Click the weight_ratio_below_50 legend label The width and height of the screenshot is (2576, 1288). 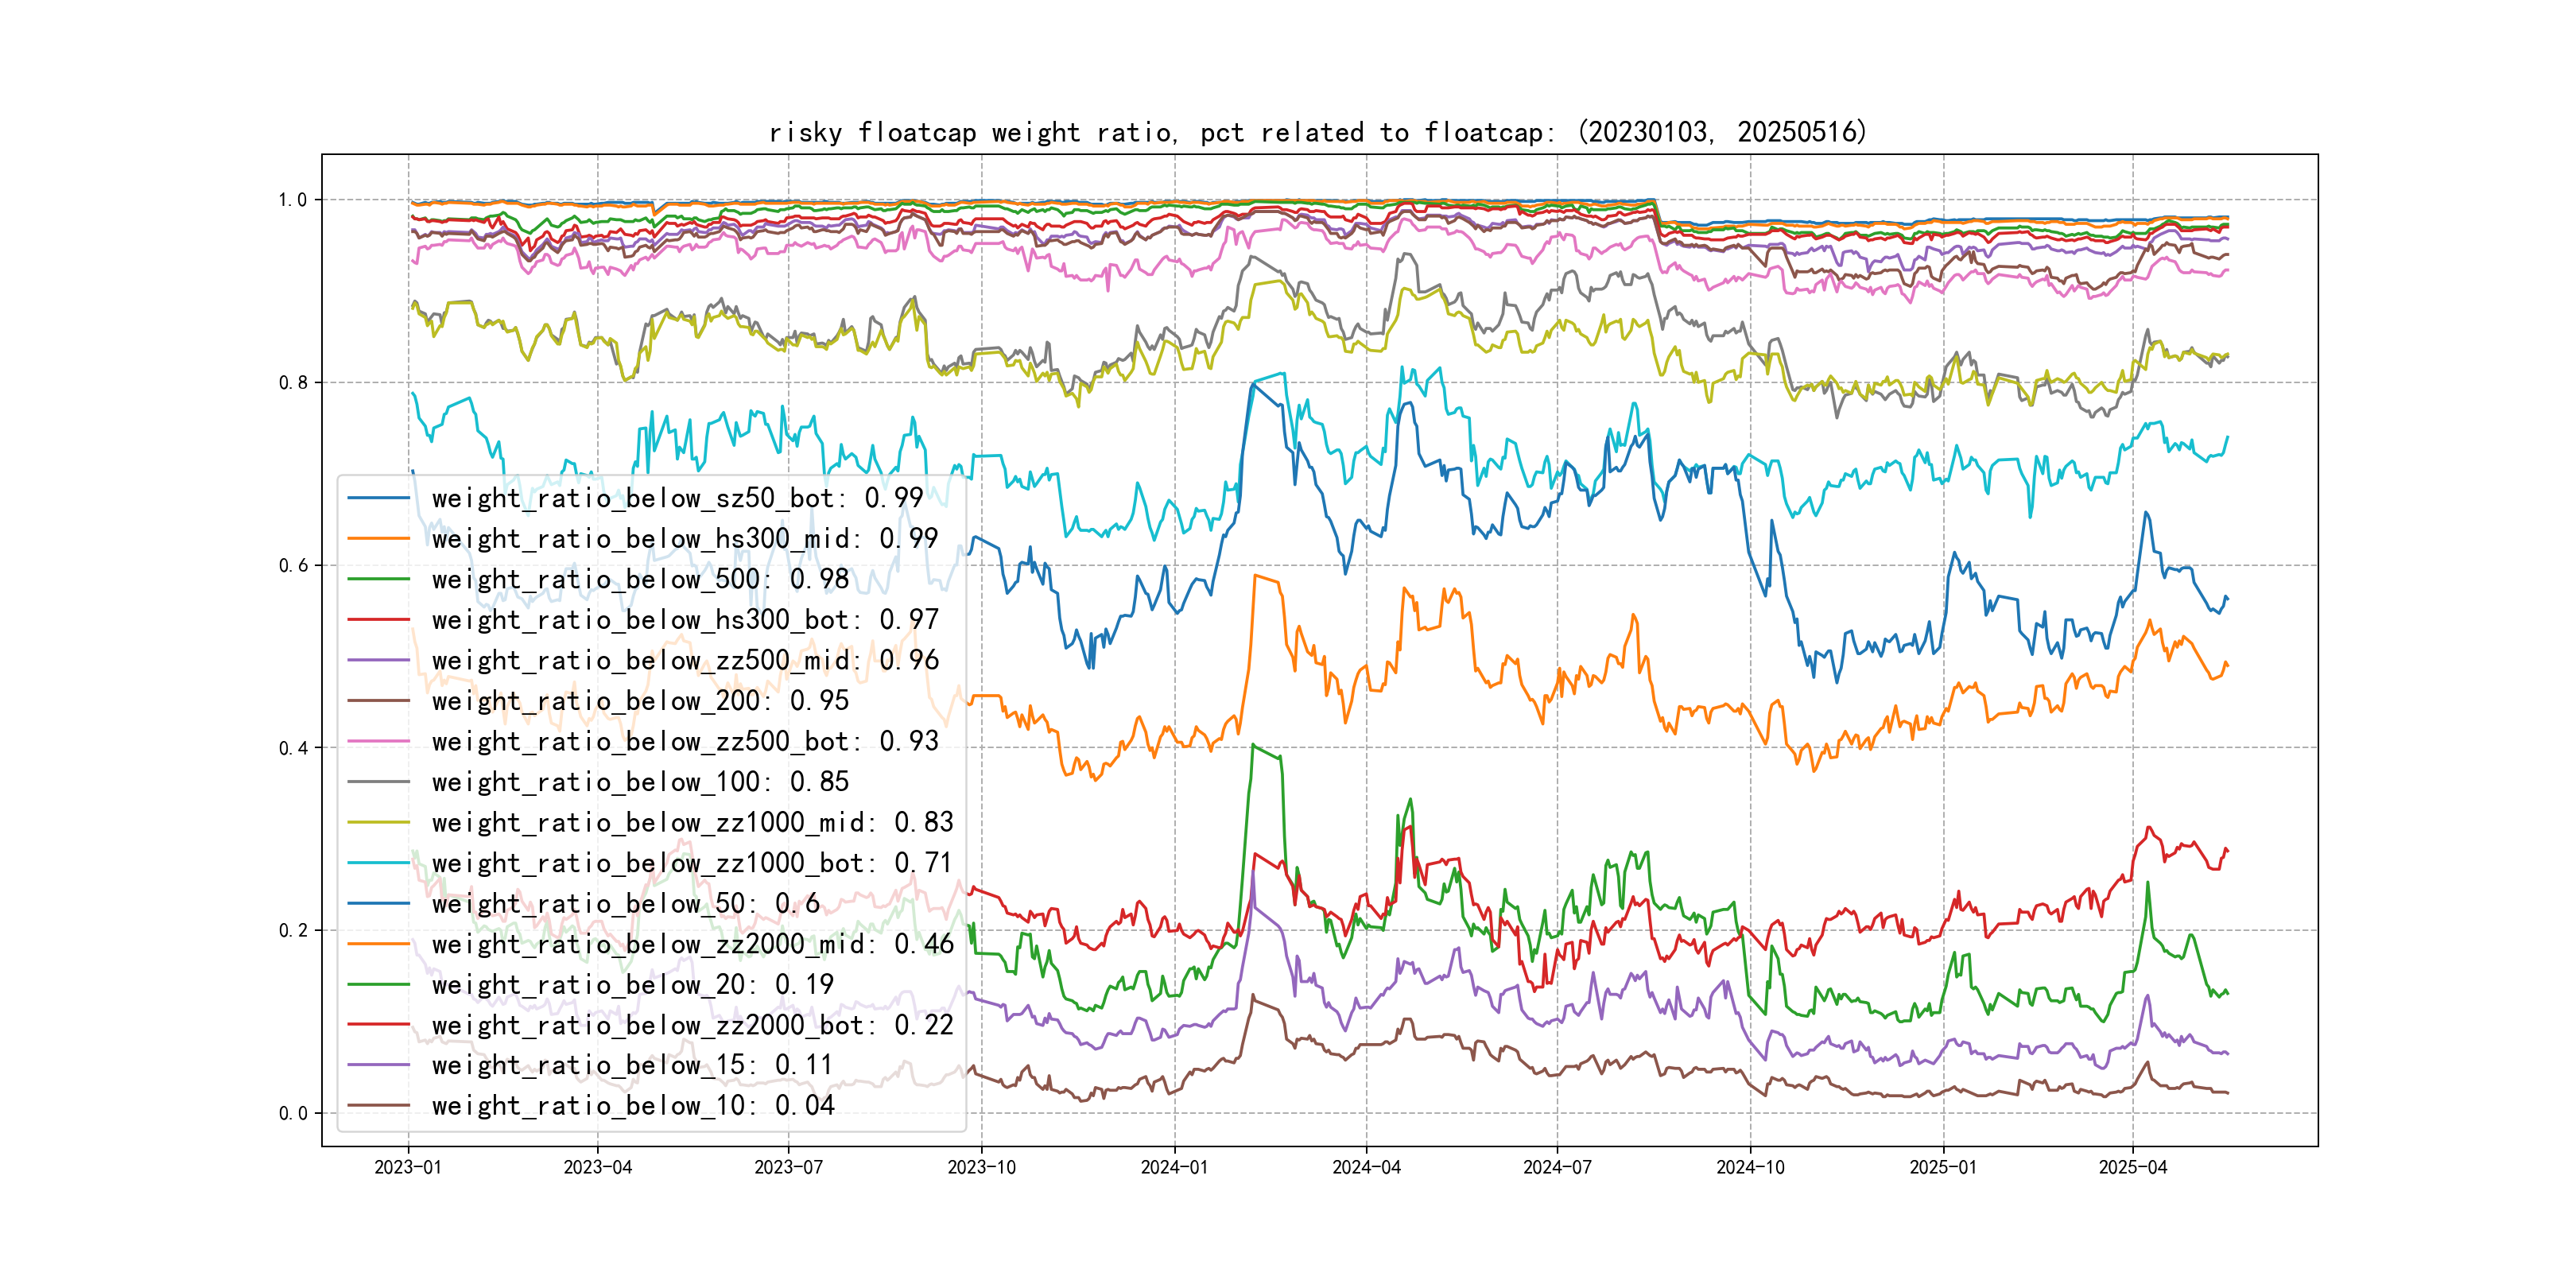point(625,904)
